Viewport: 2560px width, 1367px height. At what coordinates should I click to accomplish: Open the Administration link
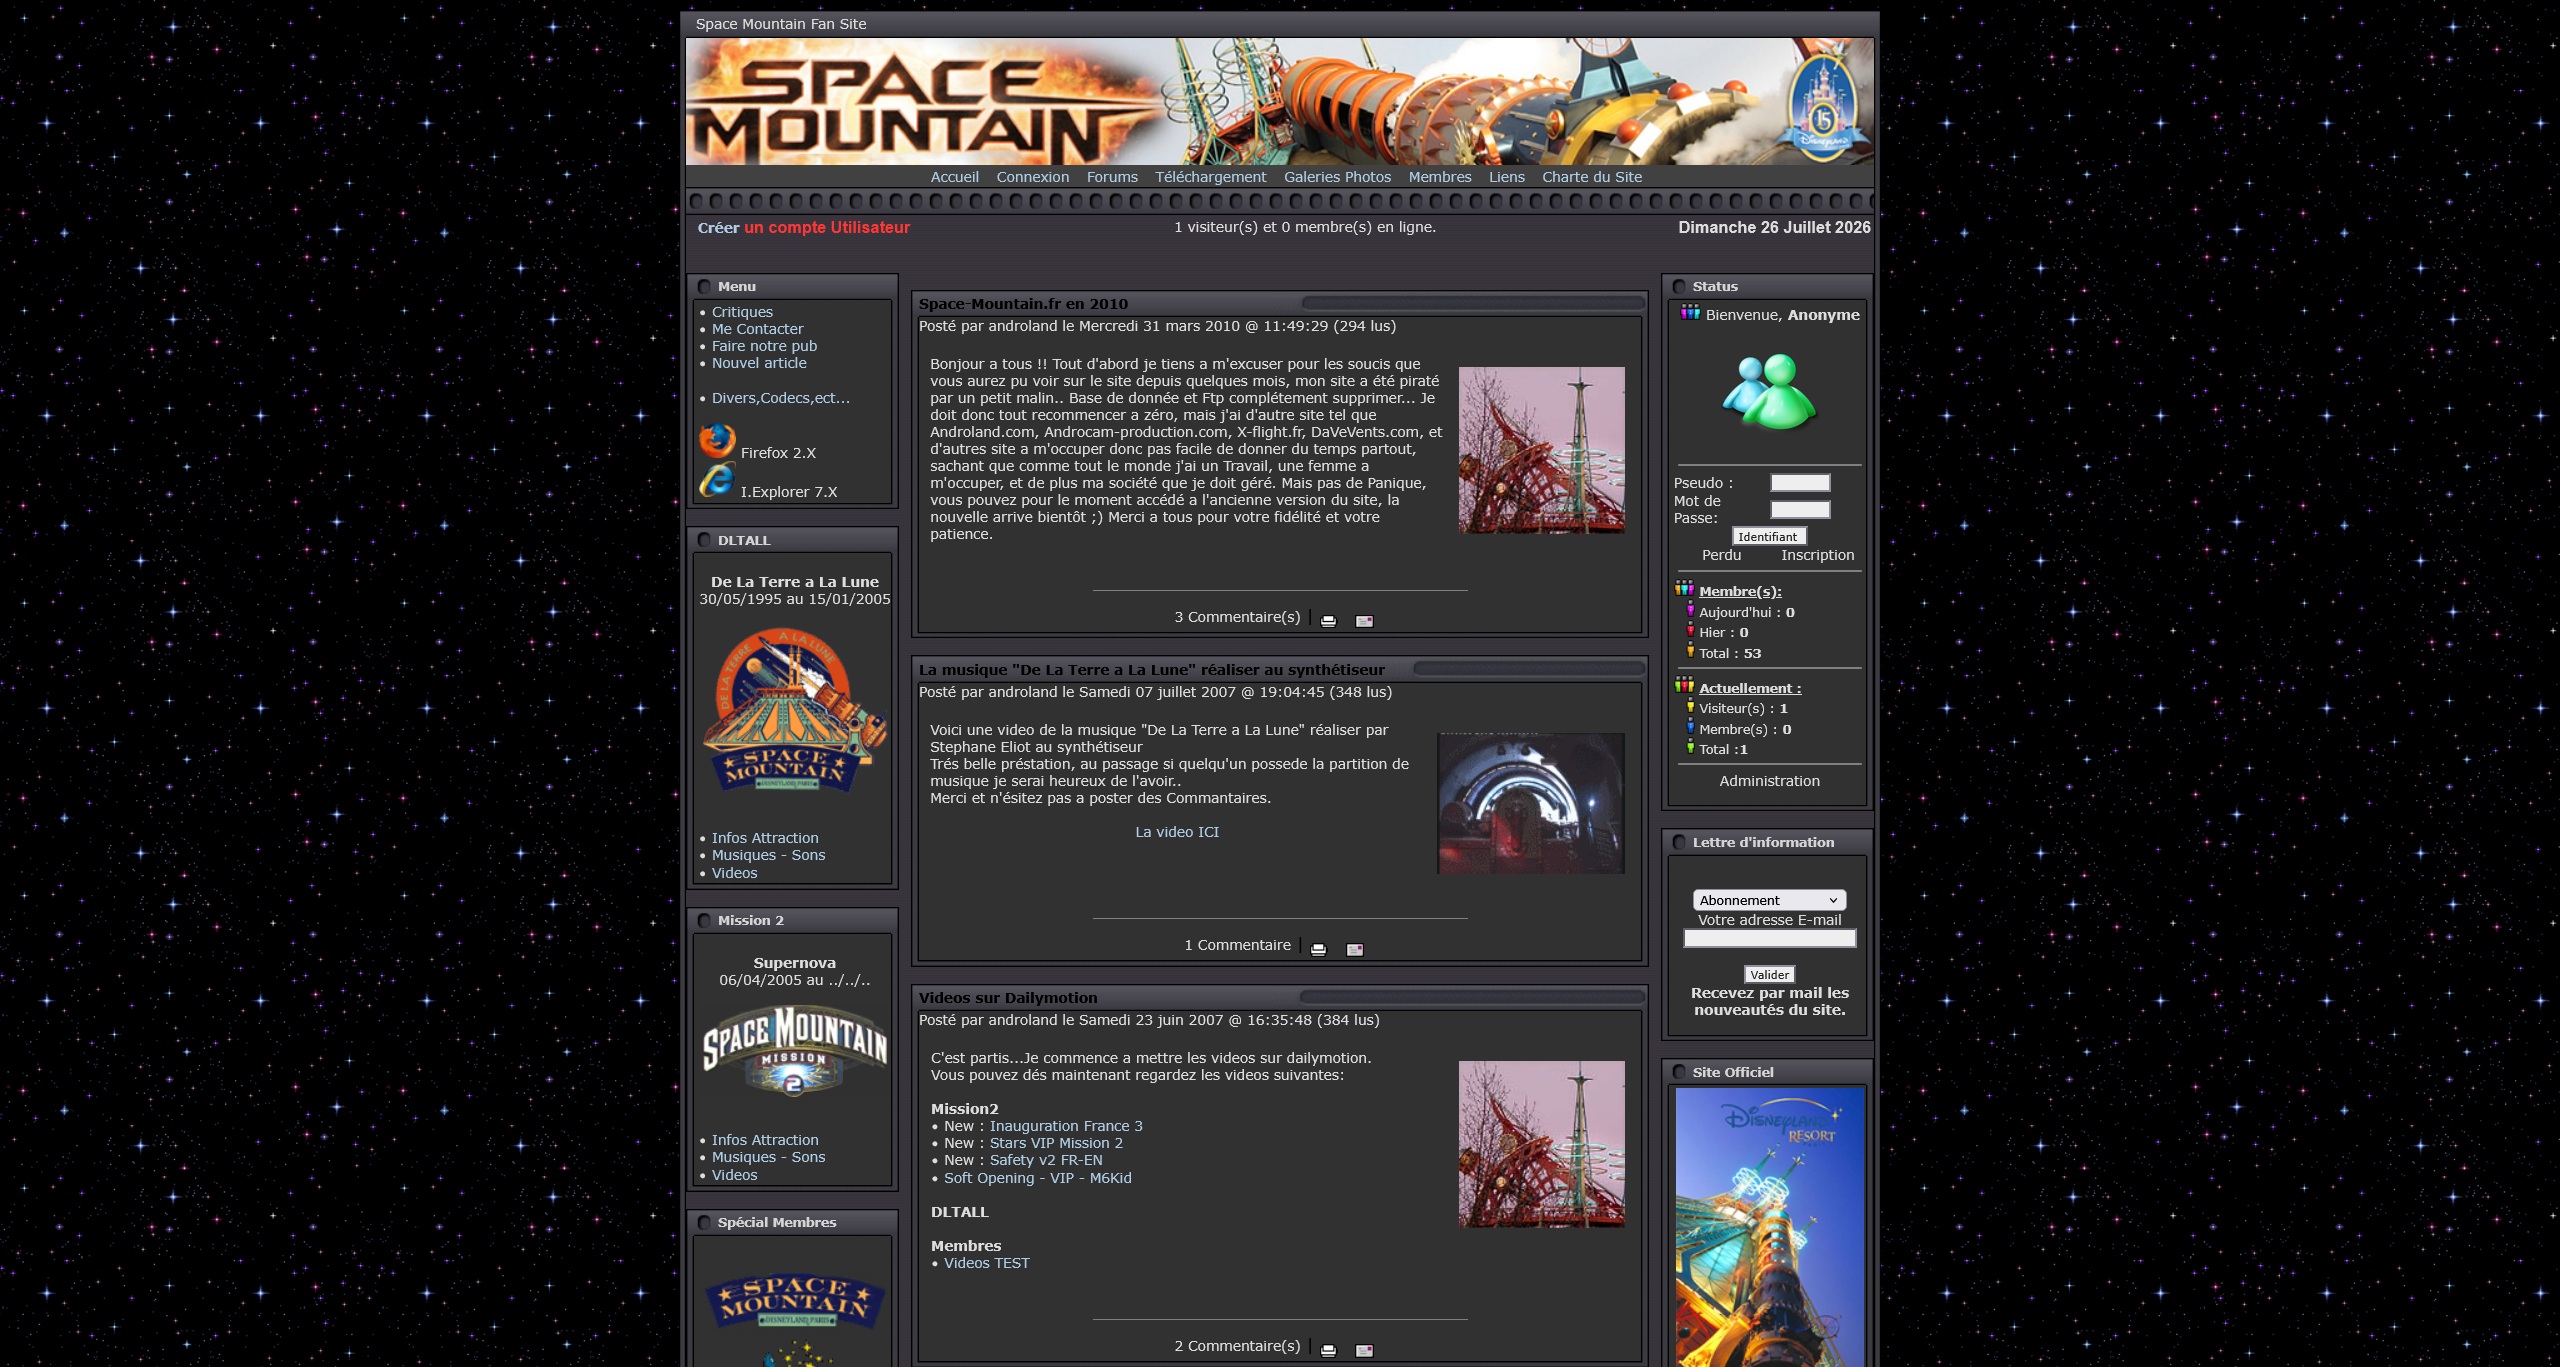[1769, 781]
